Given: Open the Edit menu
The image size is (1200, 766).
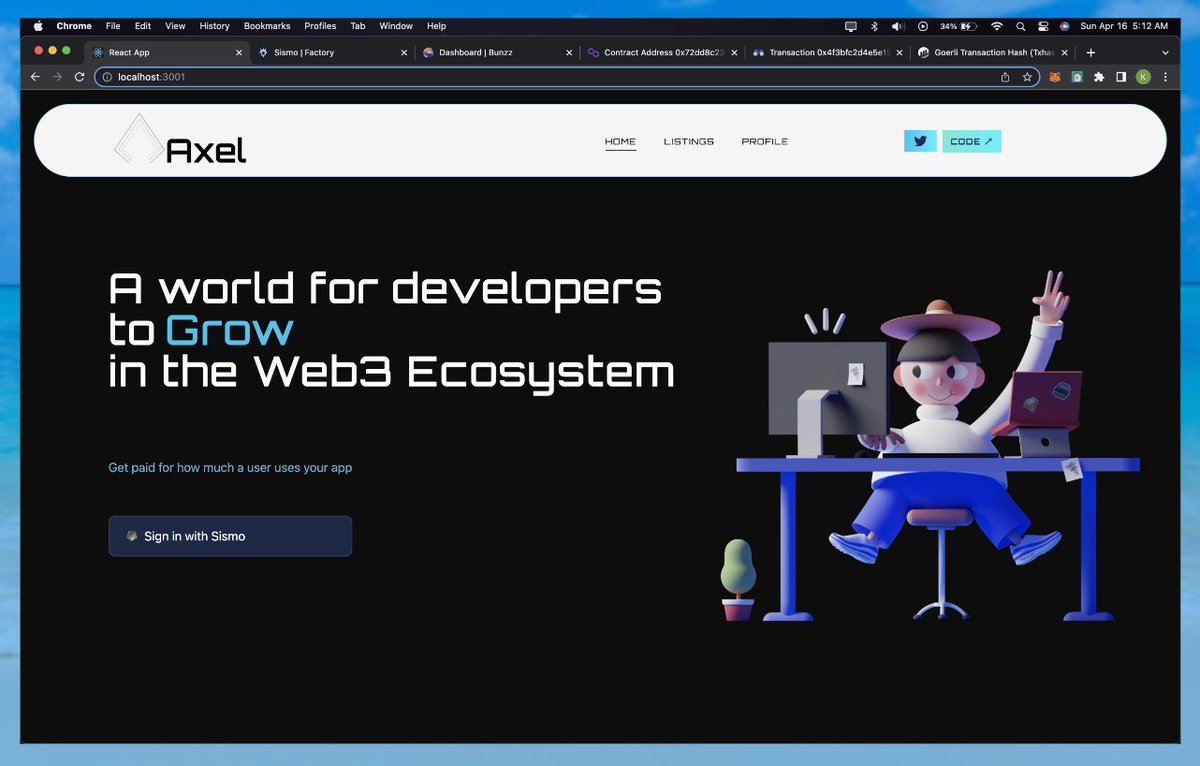Looking at the screenshot, I should coord(143,26).
